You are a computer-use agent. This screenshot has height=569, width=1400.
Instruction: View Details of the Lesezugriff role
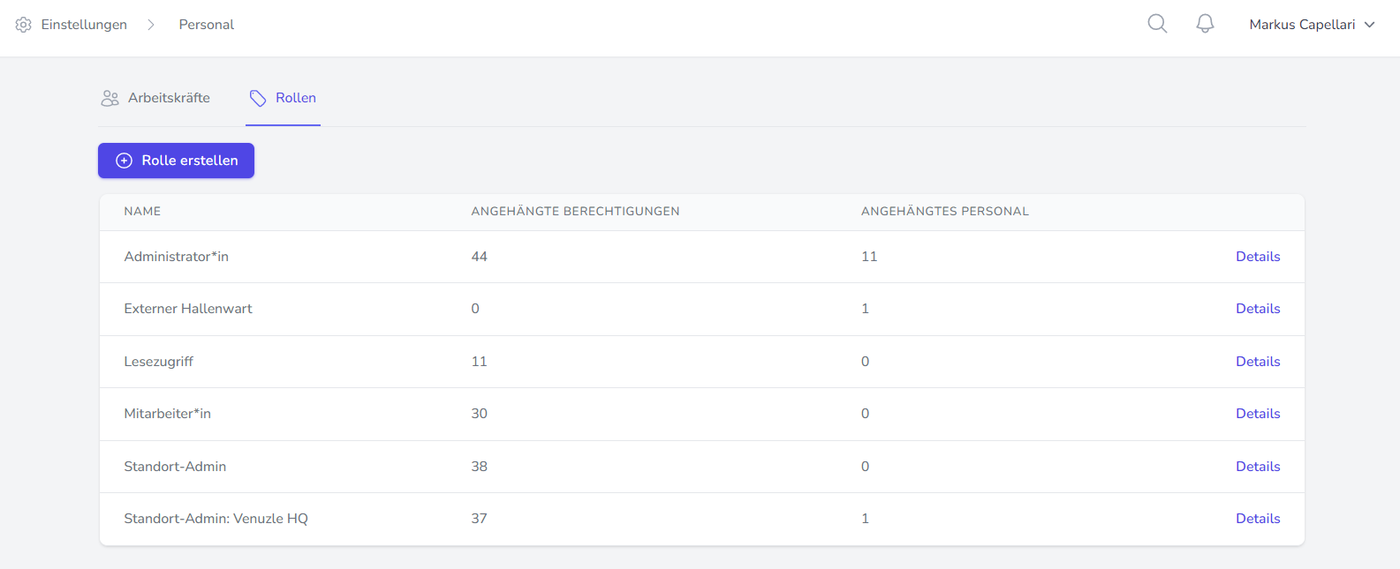tap(1257, 362)
